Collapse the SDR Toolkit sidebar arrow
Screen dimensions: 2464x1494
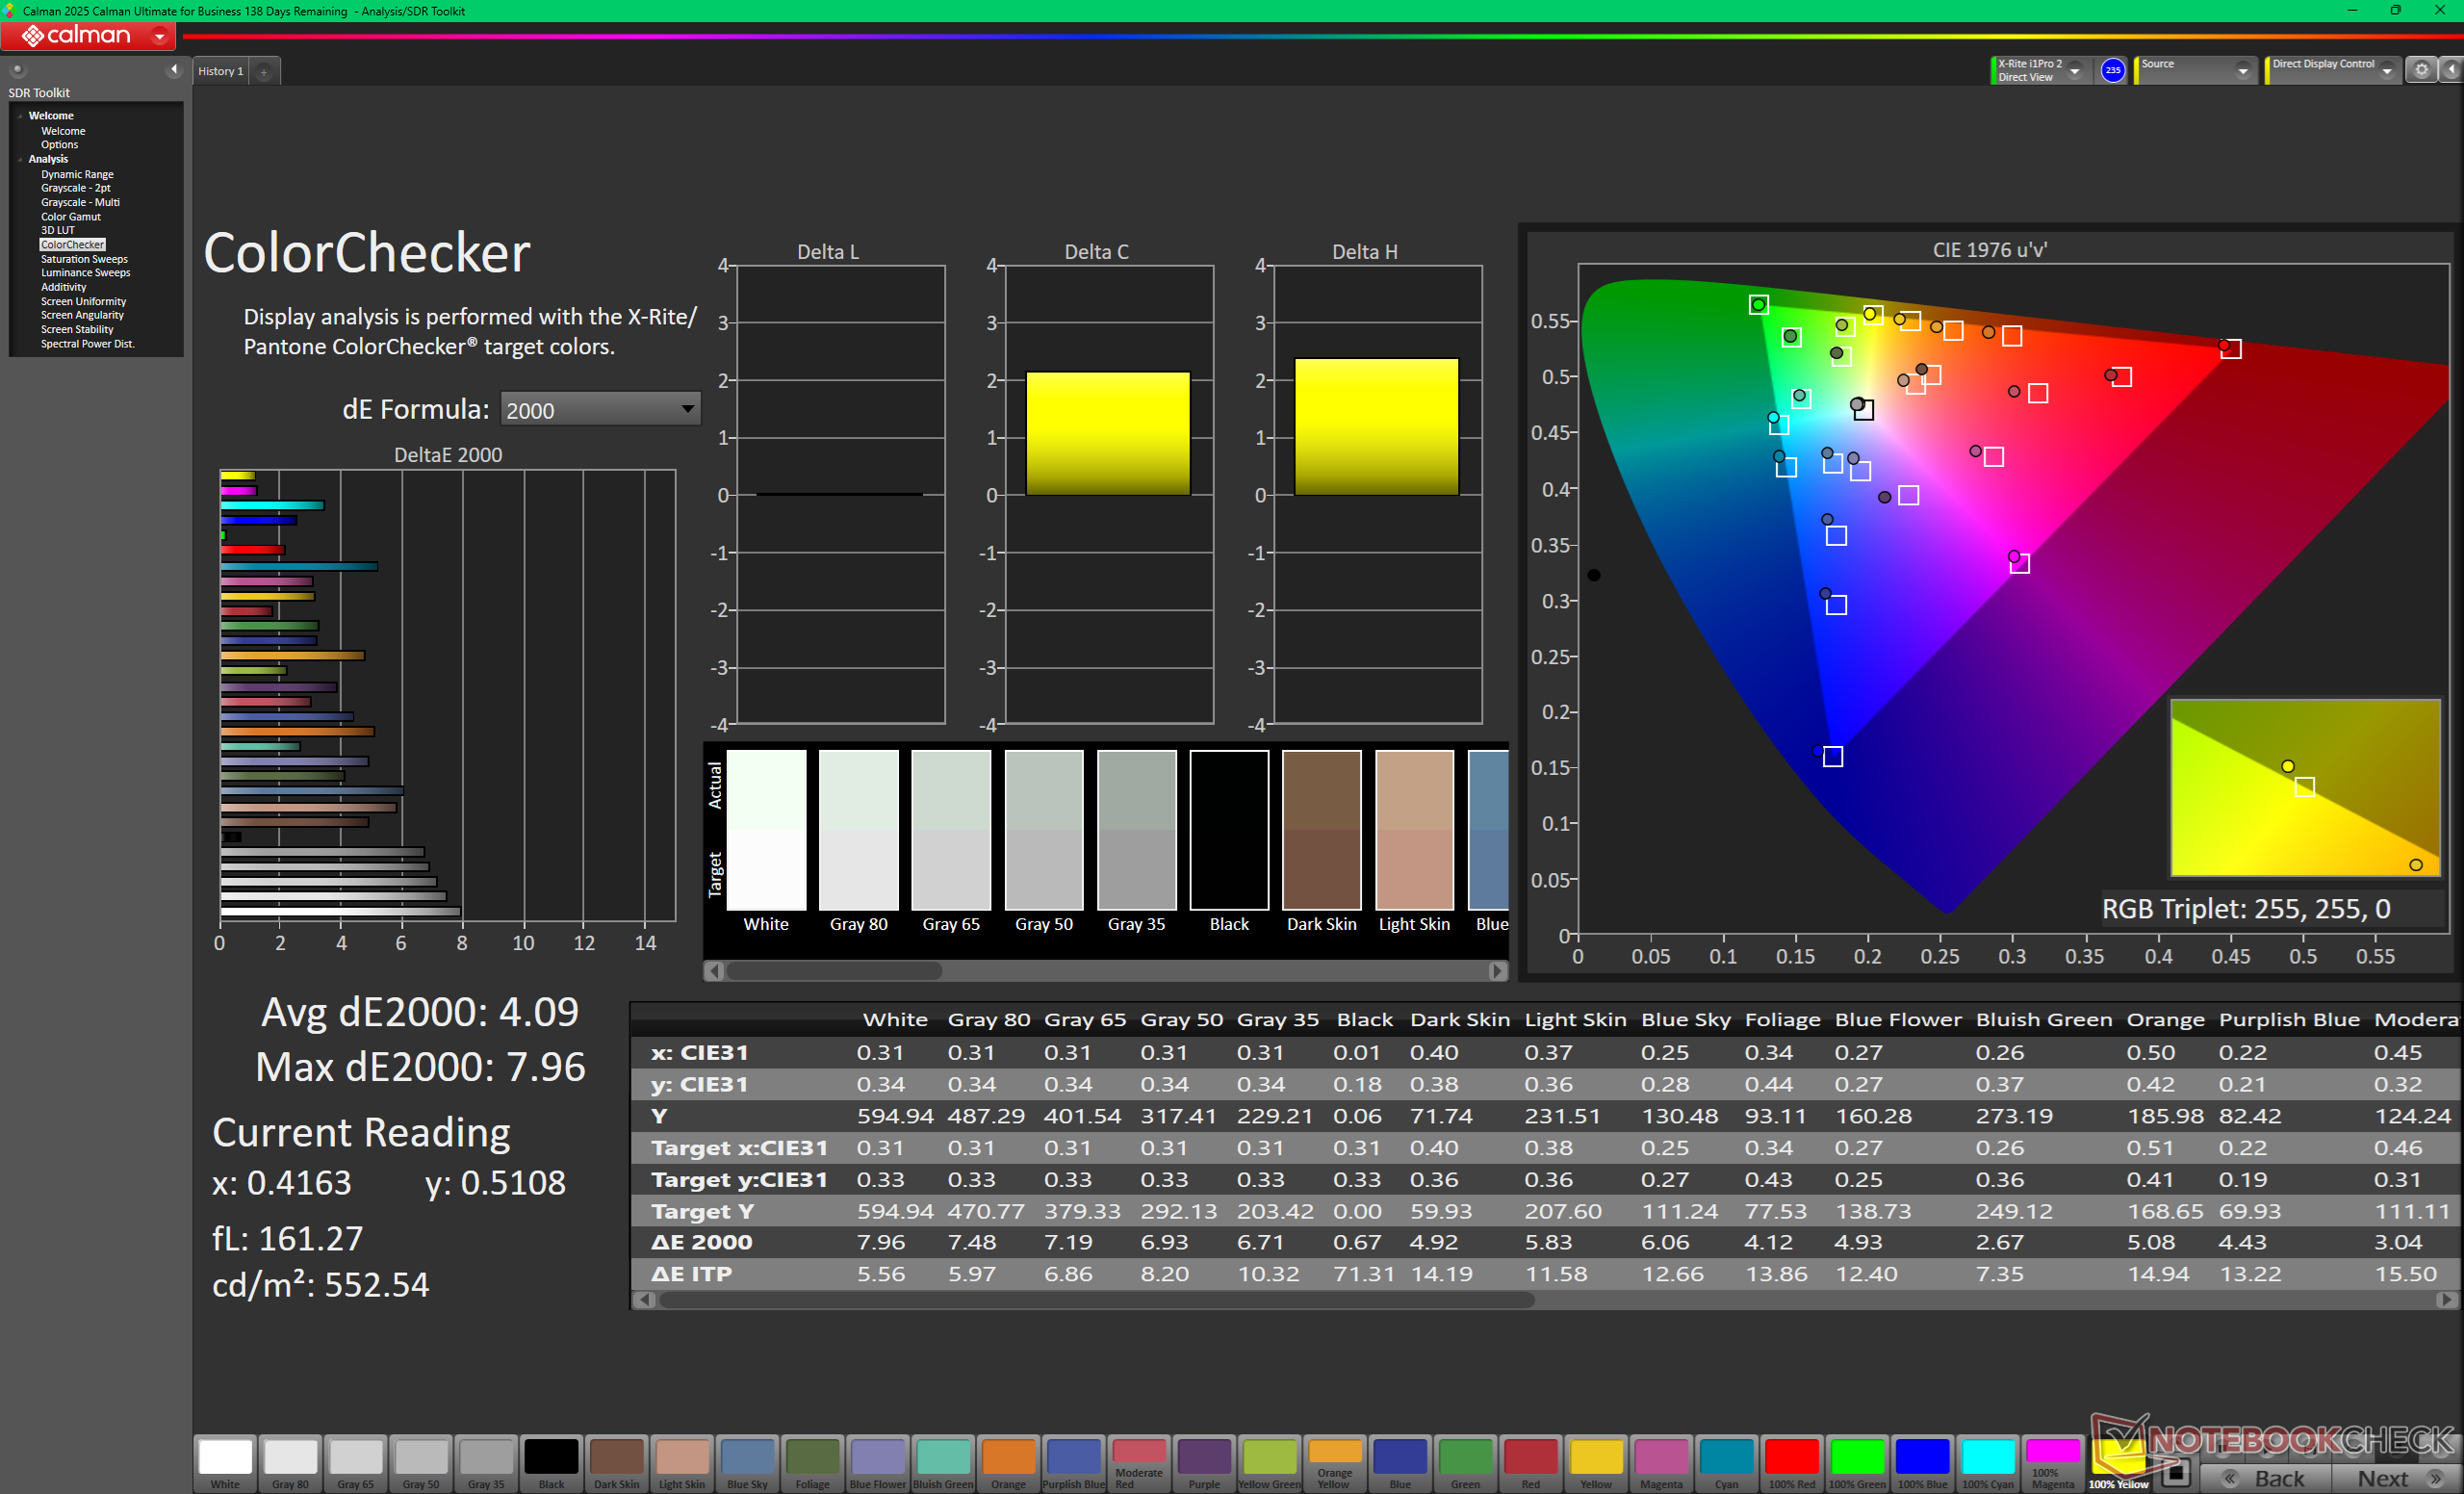point(174,69)
